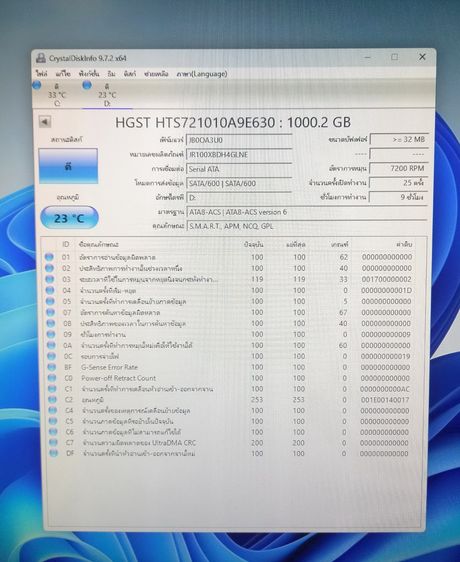Select the G-Sense Error Rate attribute name

click(109, 367)
